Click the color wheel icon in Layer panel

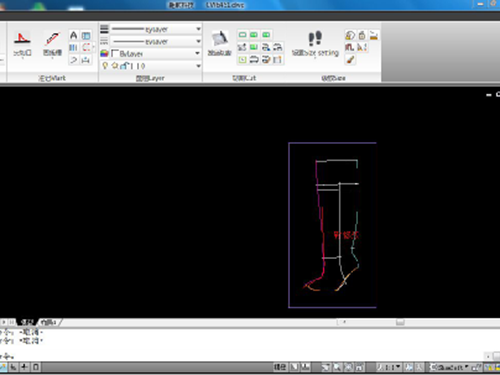(x=104, y=53)
